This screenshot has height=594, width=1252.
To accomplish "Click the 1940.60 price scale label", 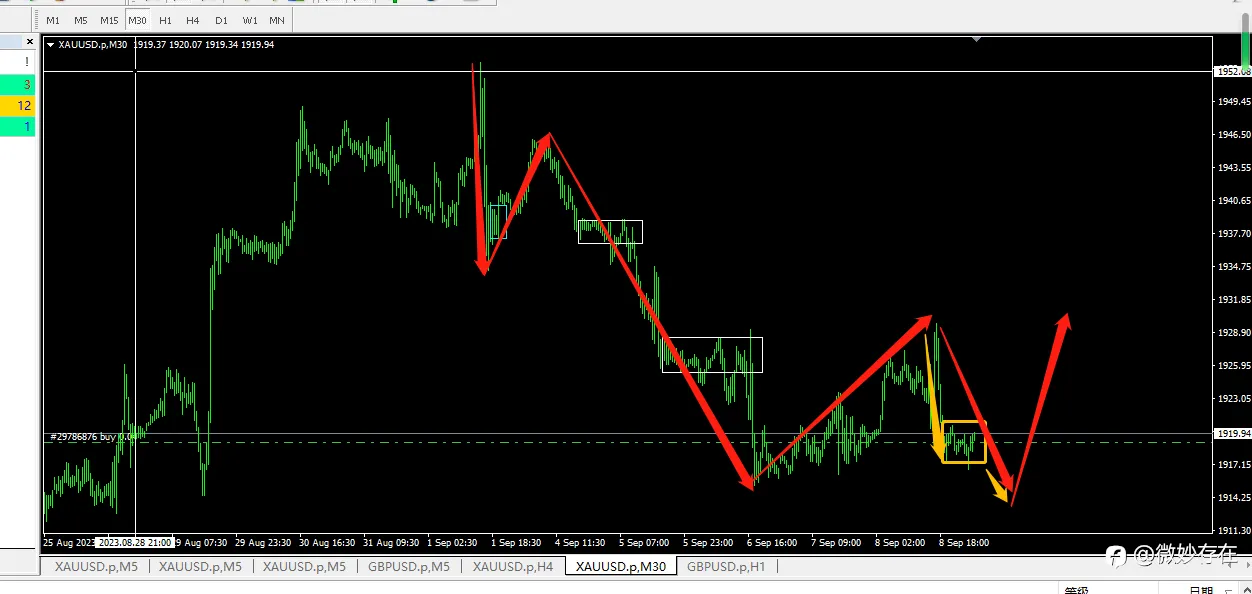I will (x=1234, y=200).
